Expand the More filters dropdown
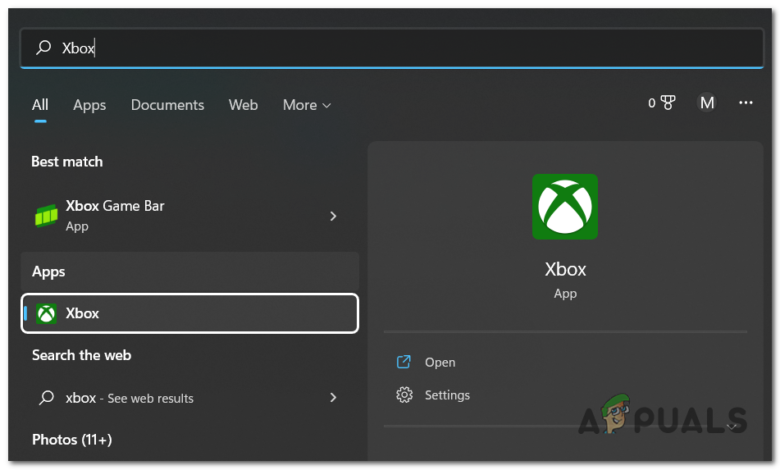The image size is (780, 470). point(306,105)
